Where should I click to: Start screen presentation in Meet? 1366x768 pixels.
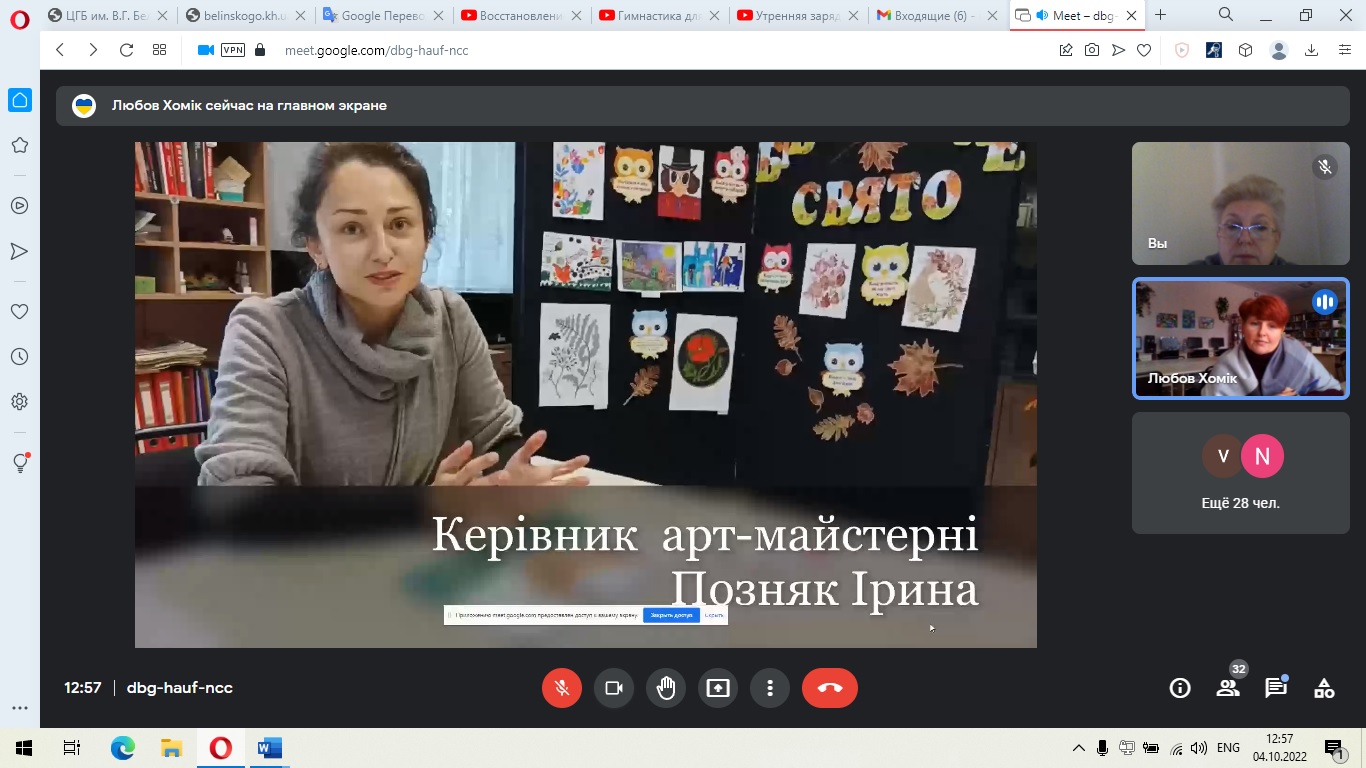point(718,688)
